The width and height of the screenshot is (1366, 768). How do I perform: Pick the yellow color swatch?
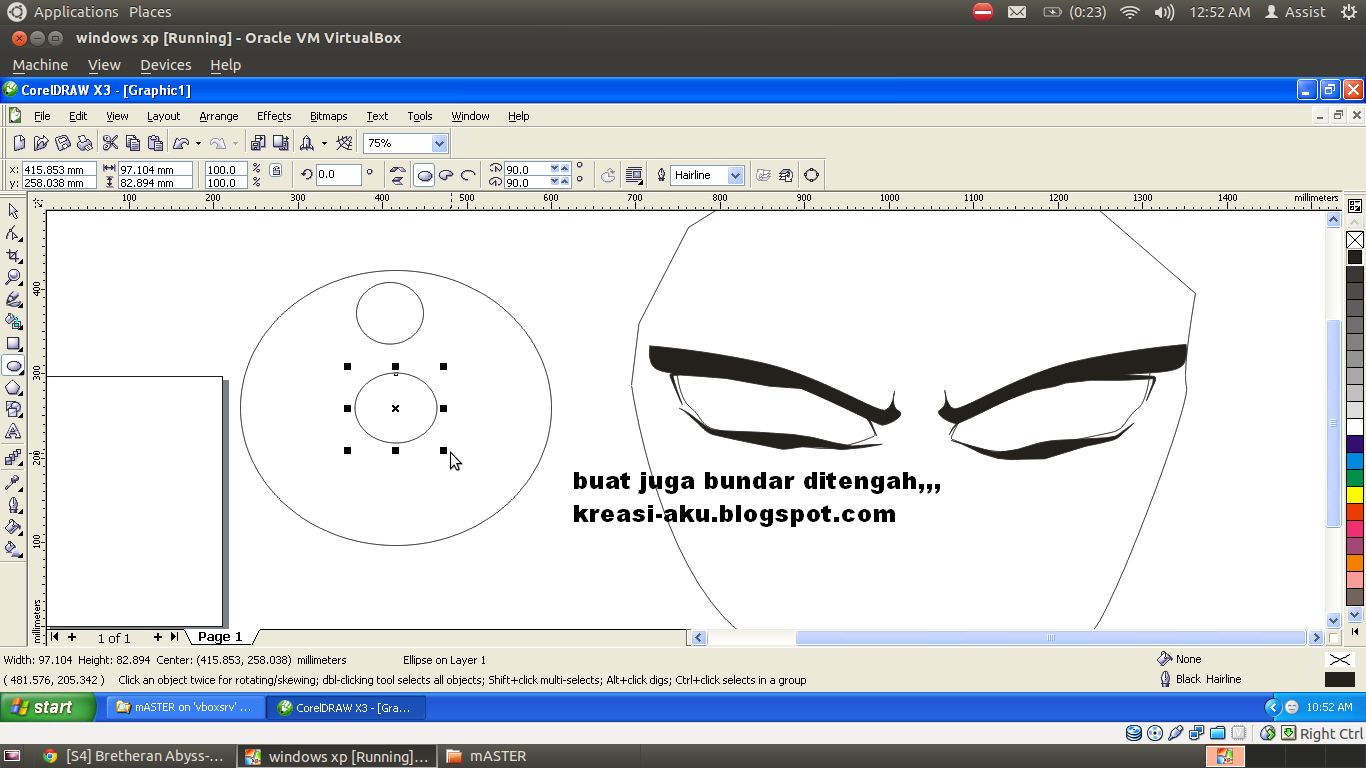(x=1355, y=494)
